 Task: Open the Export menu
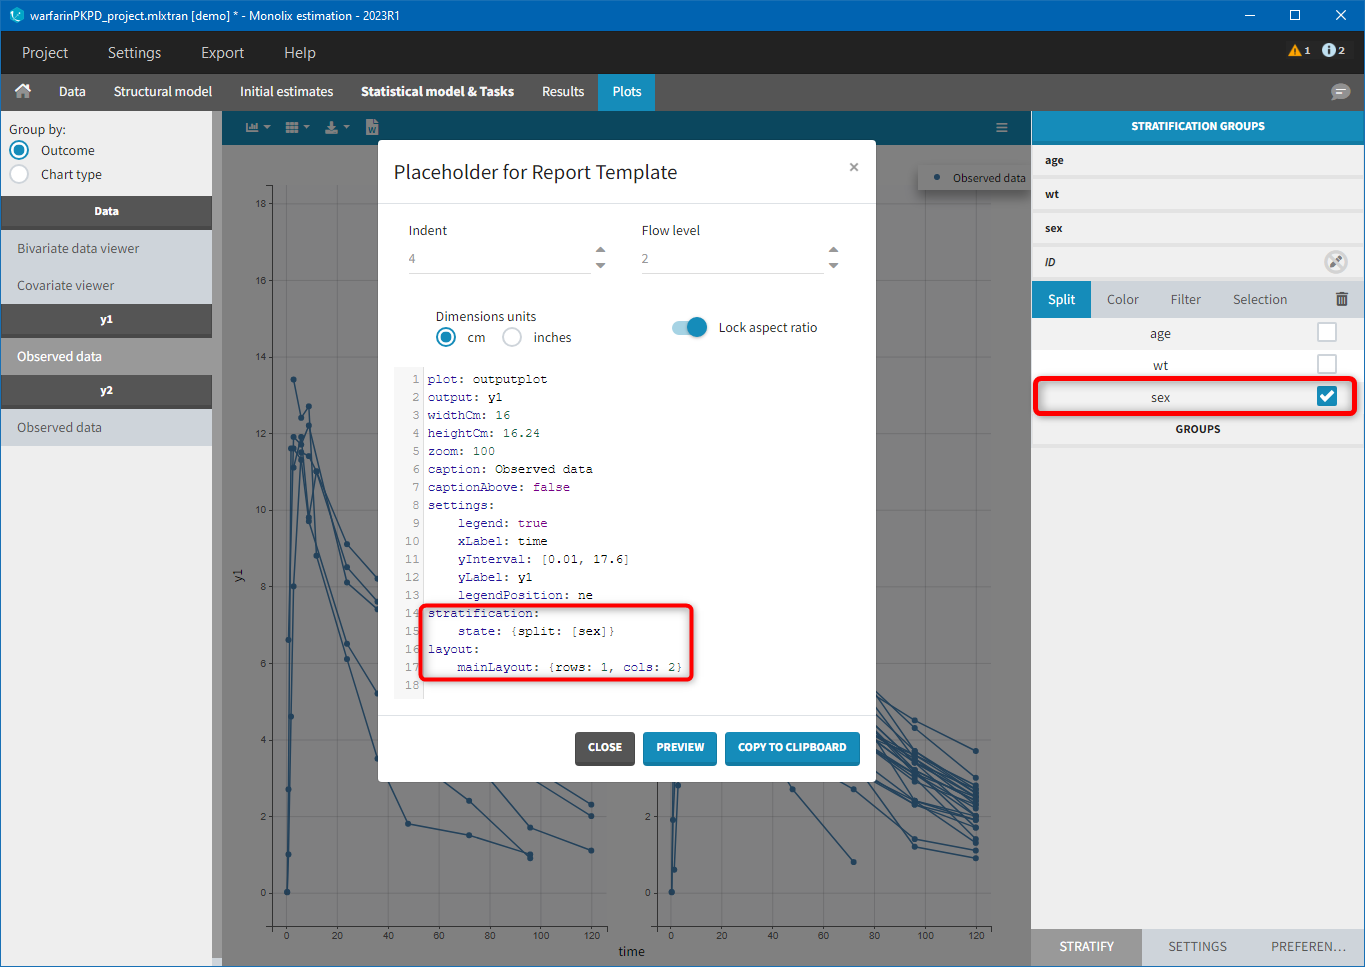pyautogui.click(x=222, y=53)
